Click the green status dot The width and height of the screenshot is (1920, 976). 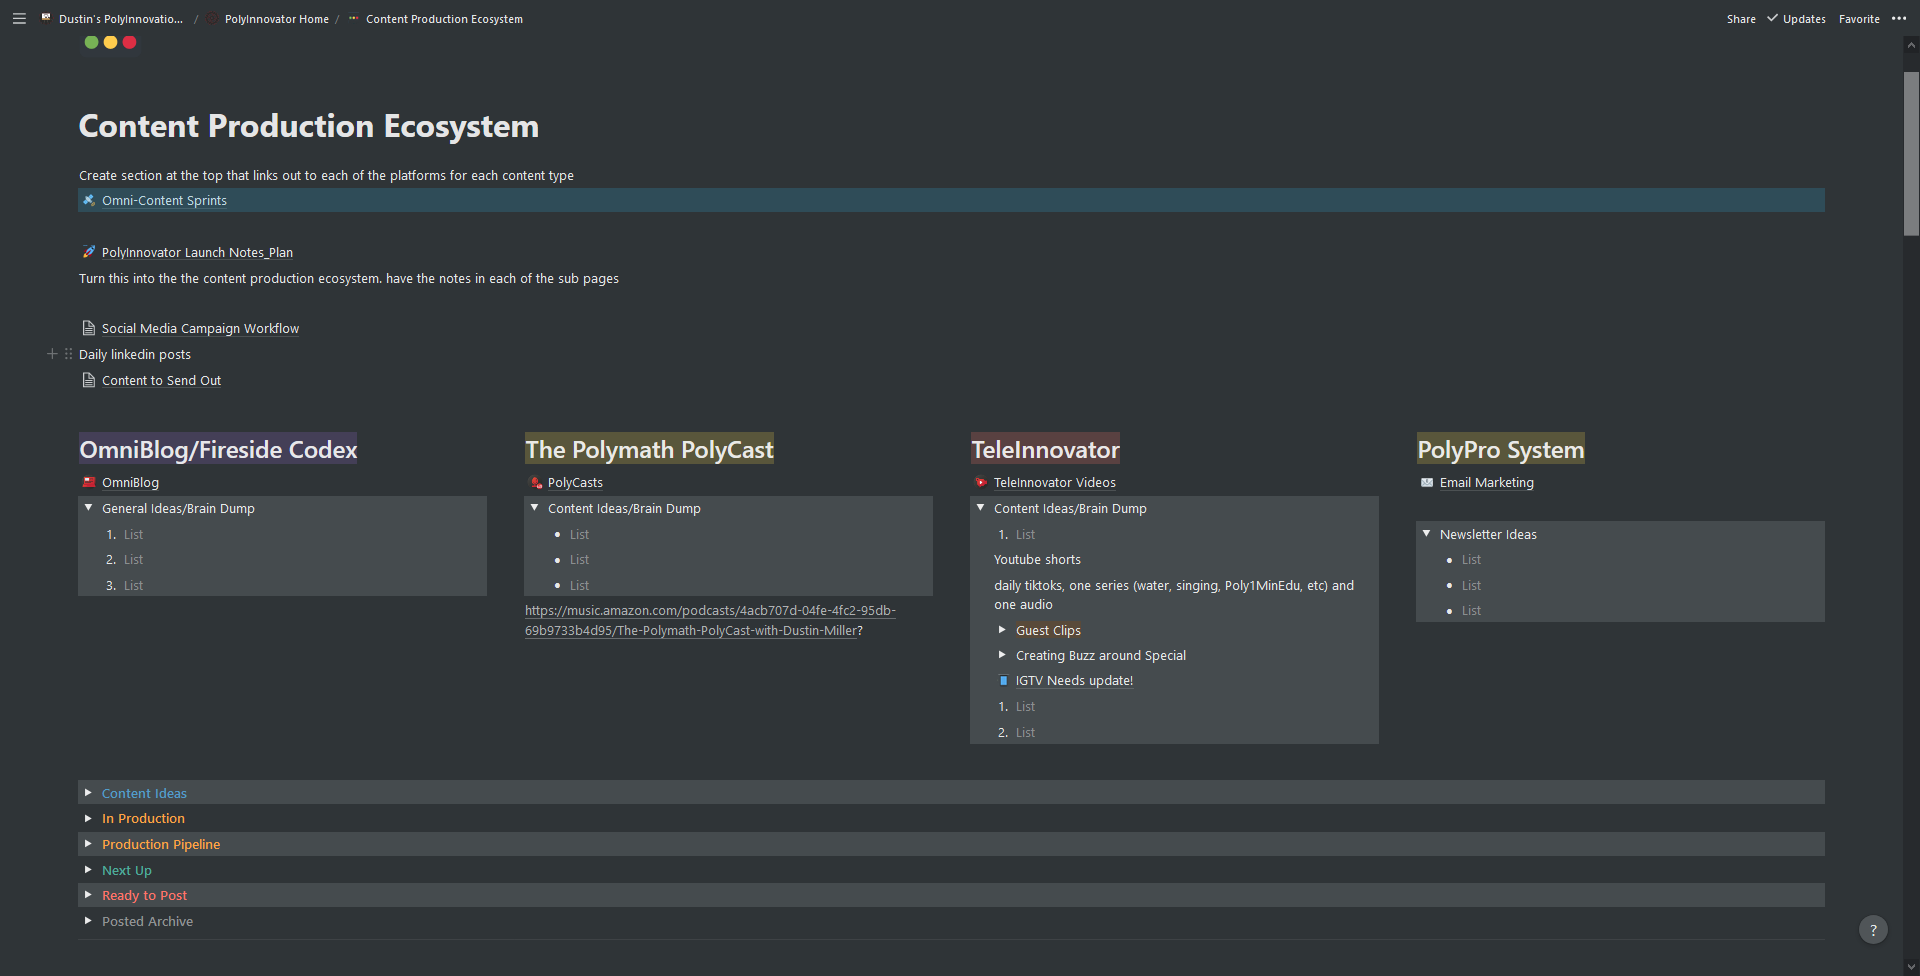(x=90, y=42)
